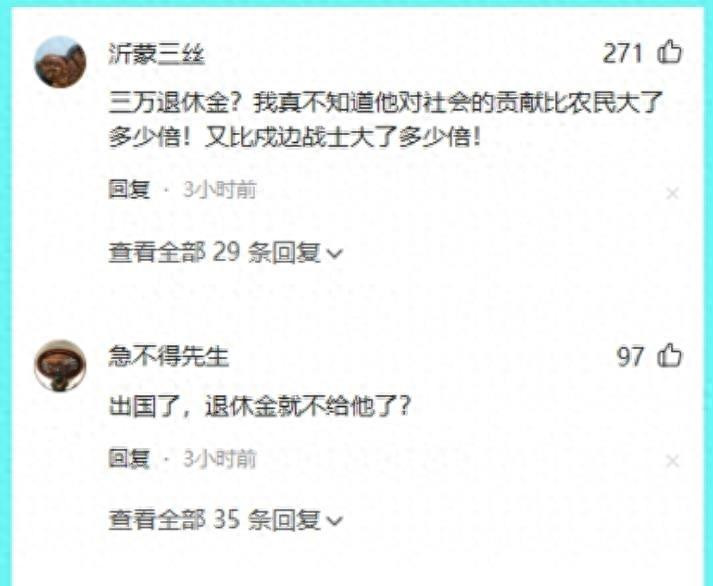713x586 pixels.
Task: Like the comment by 沂蒙三丝
Action: click(x=669, y=51)
